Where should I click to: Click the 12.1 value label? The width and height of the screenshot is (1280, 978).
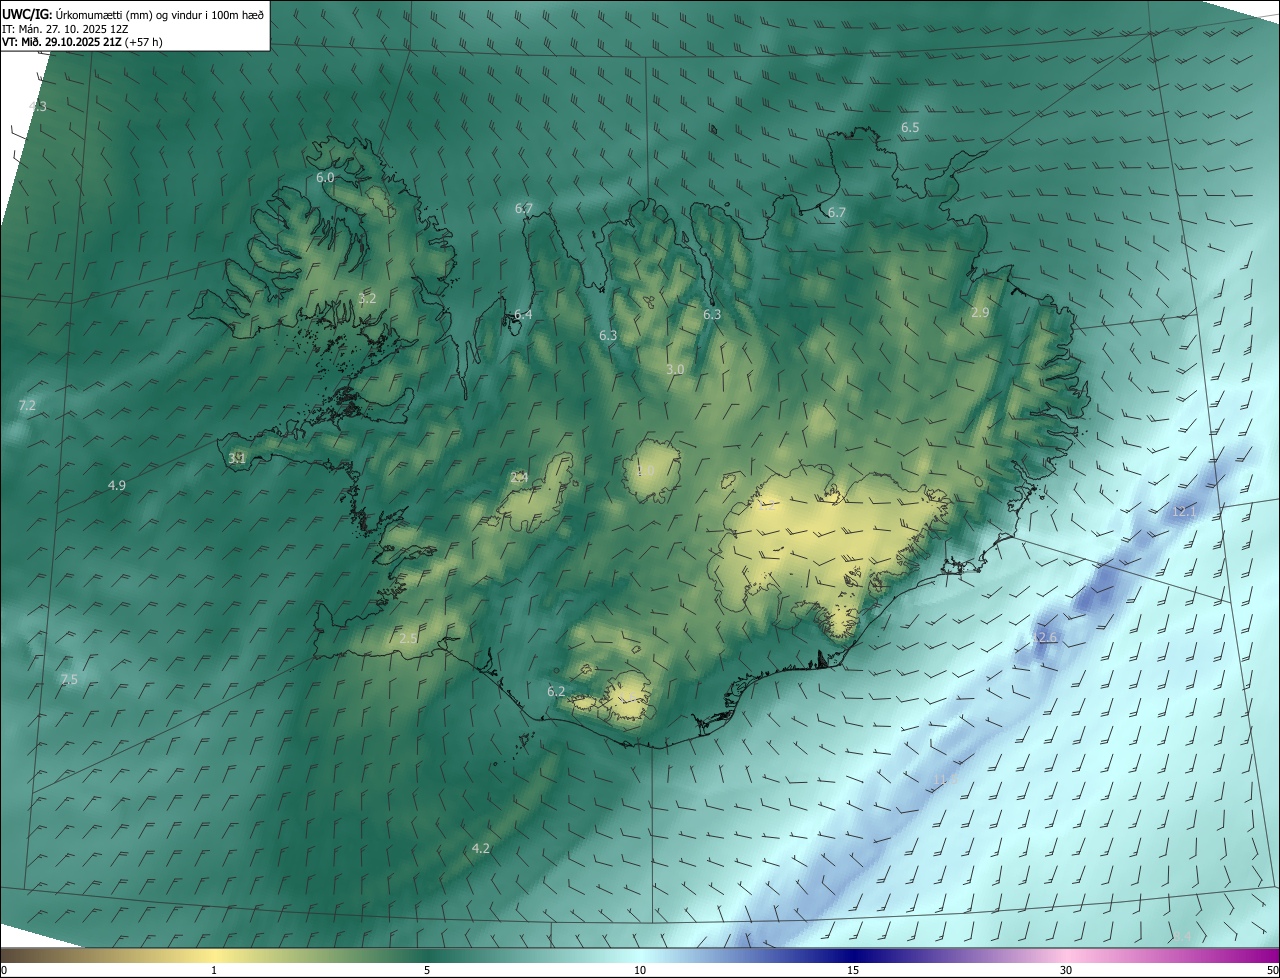[x=1184, y=511]
